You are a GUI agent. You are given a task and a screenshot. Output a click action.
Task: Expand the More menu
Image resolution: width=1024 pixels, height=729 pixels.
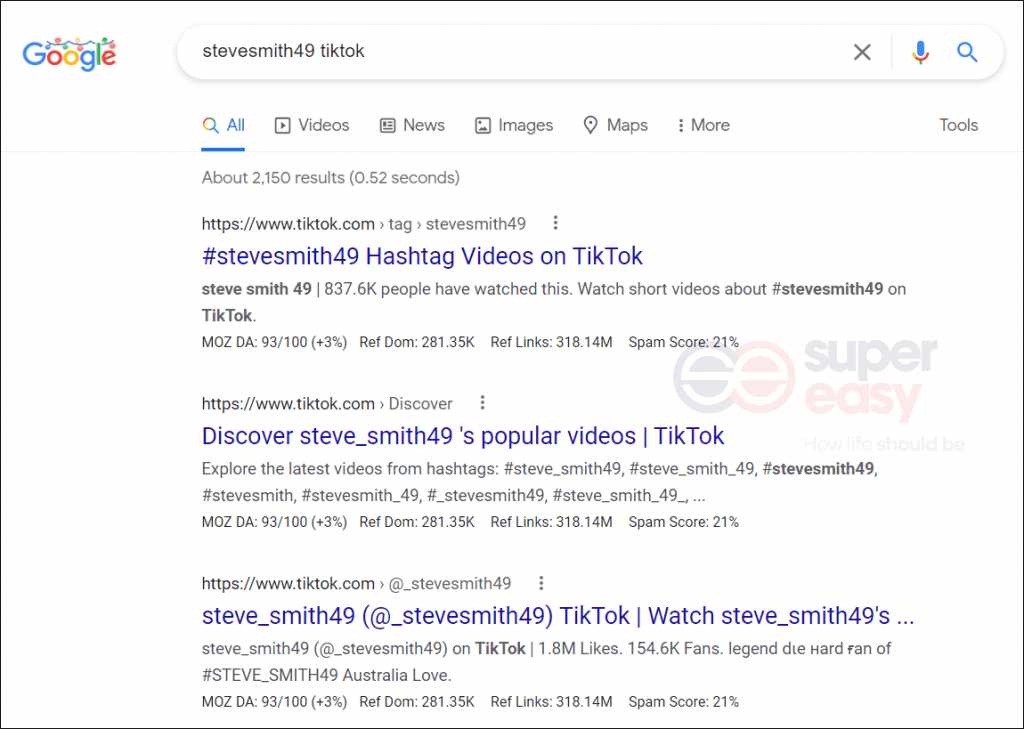703,125
